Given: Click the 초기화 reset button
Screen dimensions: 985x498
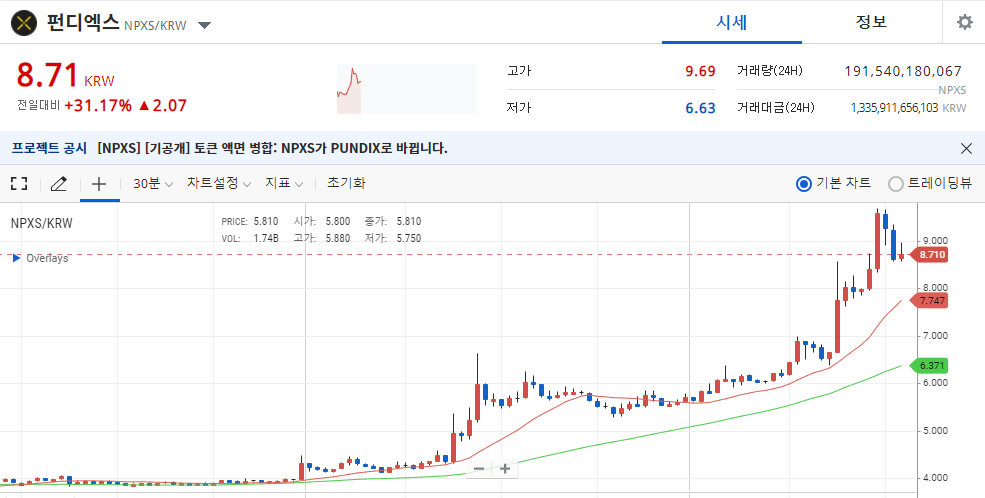Looking at the screenshot, I should coord(346,183).
